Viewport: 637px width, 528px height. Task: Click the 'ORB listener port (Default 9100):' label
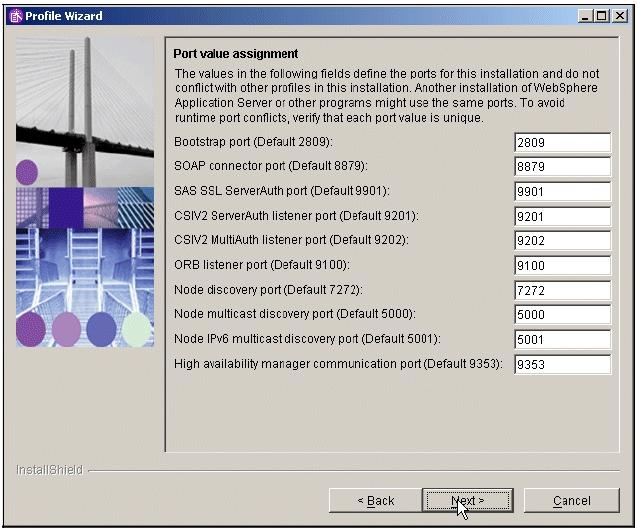(x=262, y=265)
